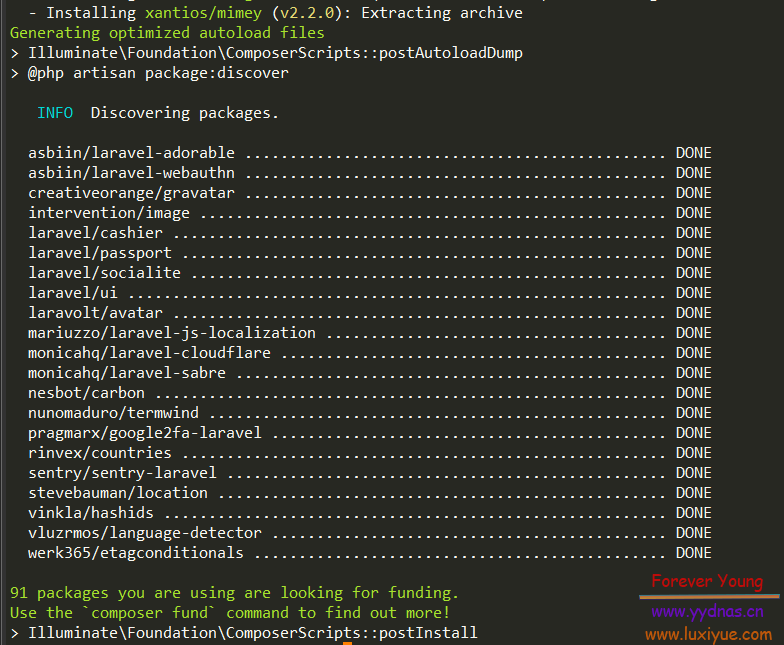Select the ComposerScripts::postAutoloadDump line

[x=266, y=53]
